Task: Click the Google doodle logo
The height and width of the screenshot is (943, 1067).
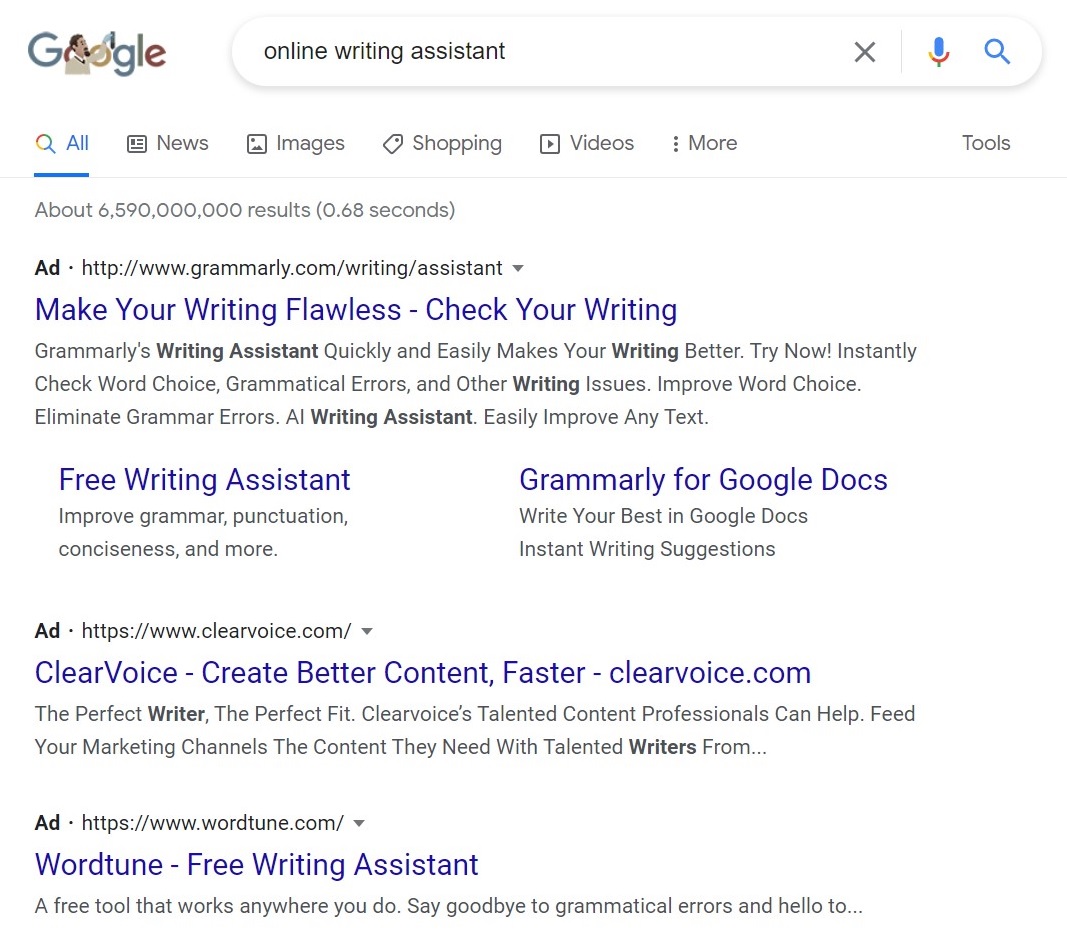Action: (97, 52)
